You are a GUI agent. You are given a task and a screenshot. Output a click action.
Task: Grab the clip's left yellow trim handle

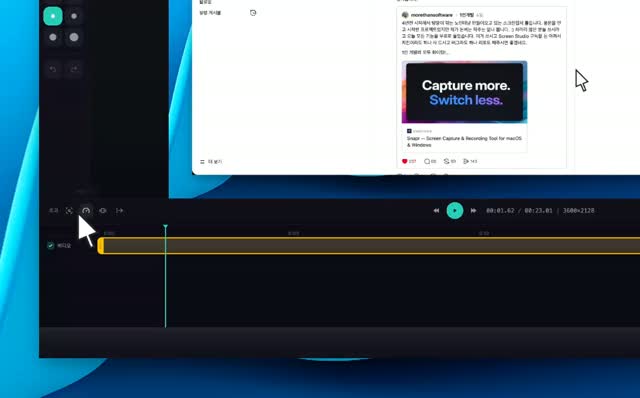(100, 246)
